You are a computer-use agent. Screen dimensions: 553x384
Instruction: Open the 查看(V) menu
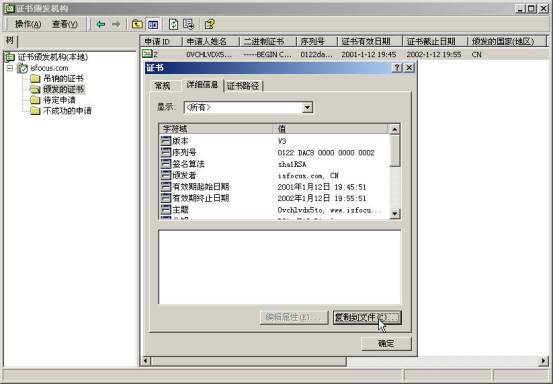65,24
